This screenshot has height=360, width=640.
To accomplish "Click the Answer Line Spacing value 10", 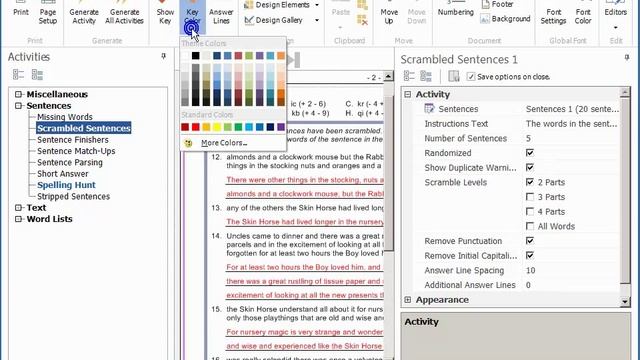I will [x=531, y=270].
